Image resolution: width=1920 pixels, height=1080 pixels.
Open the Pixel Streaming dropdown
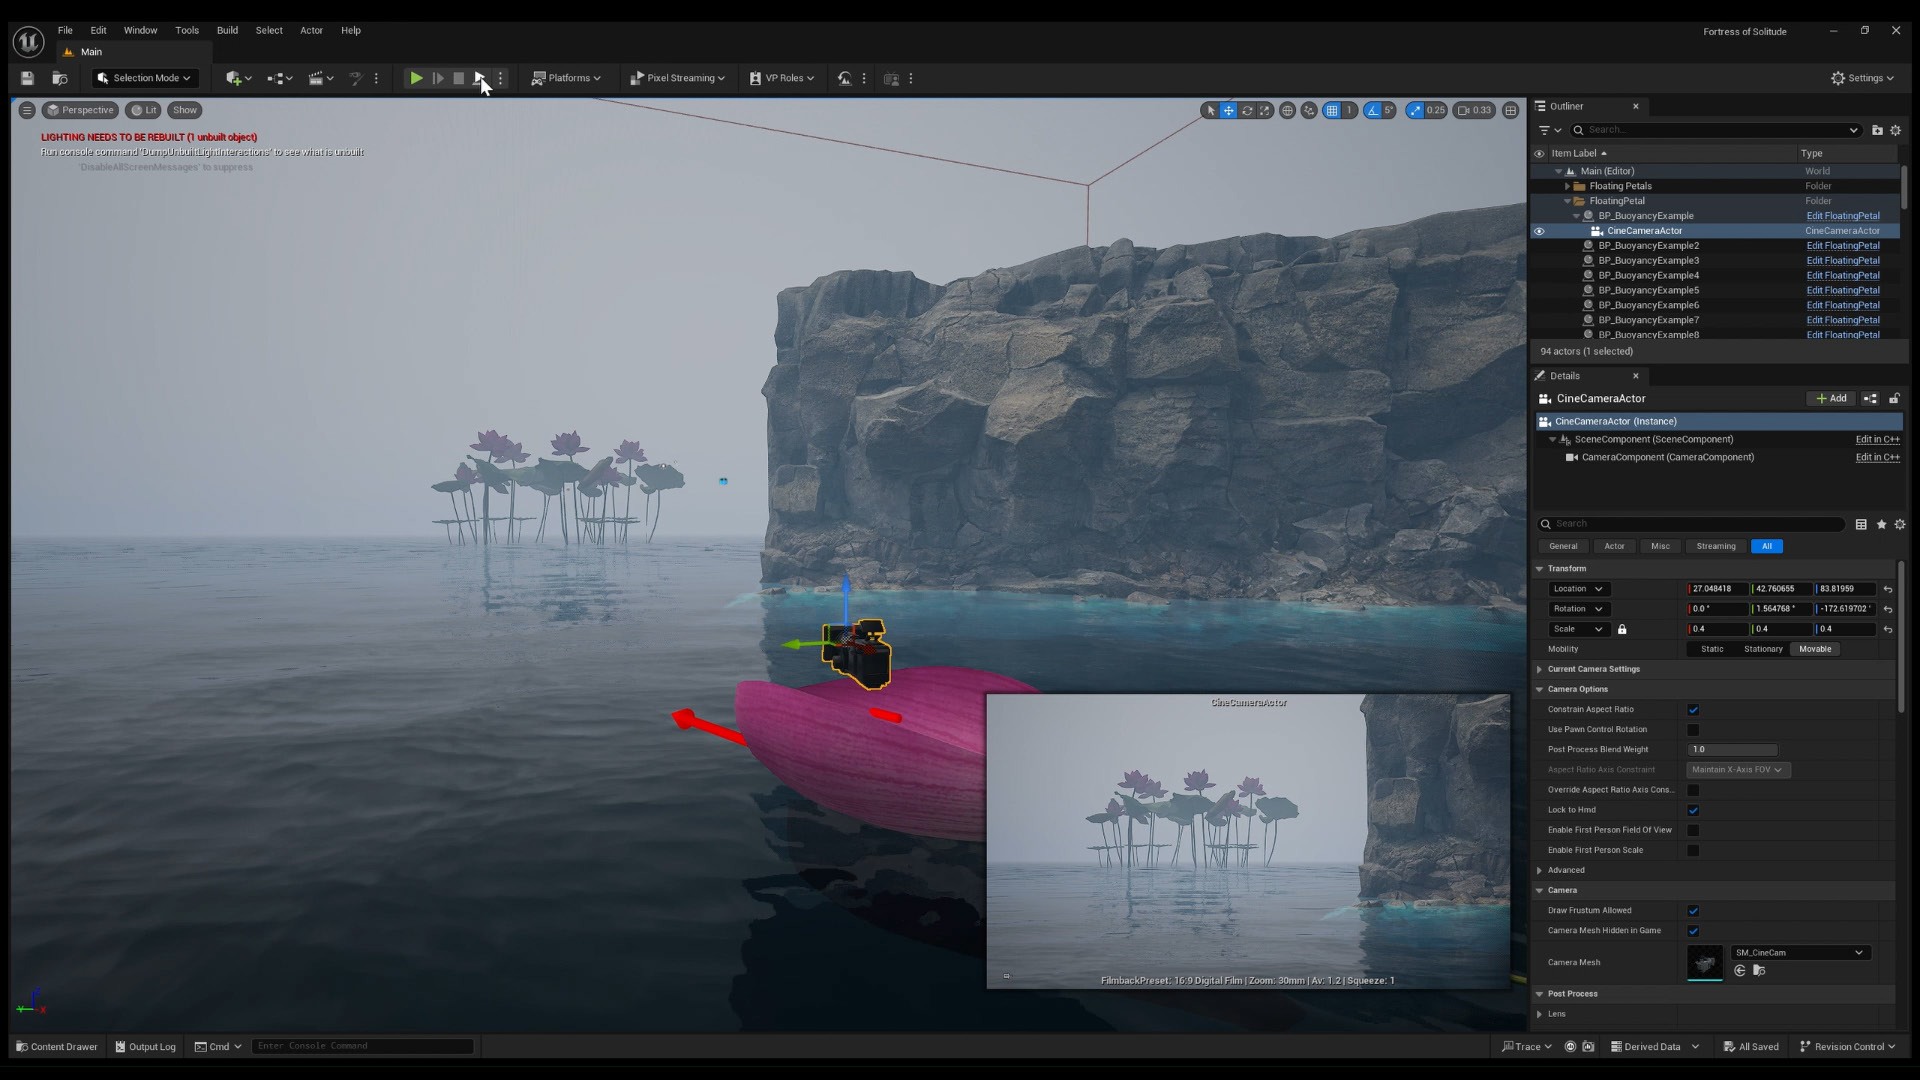(677, 78)
